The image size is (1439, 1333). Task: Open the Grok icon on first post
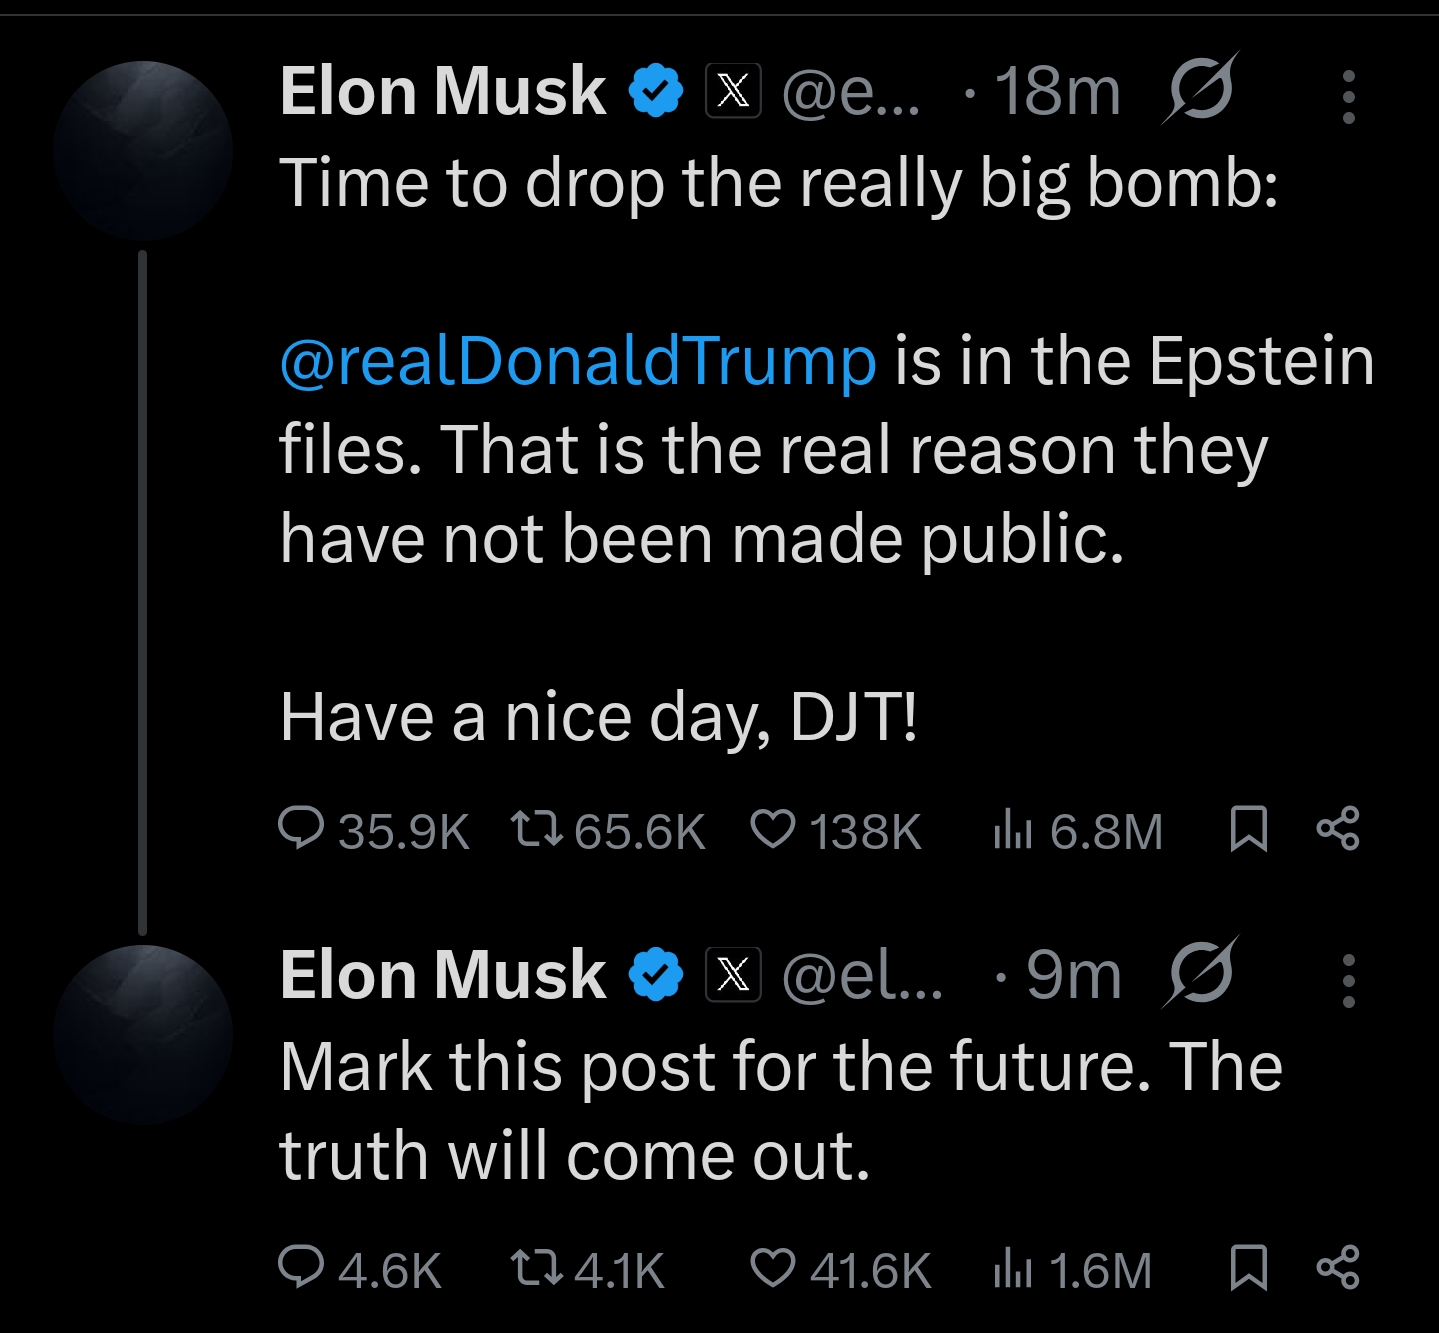click(x=1199, y=88)
